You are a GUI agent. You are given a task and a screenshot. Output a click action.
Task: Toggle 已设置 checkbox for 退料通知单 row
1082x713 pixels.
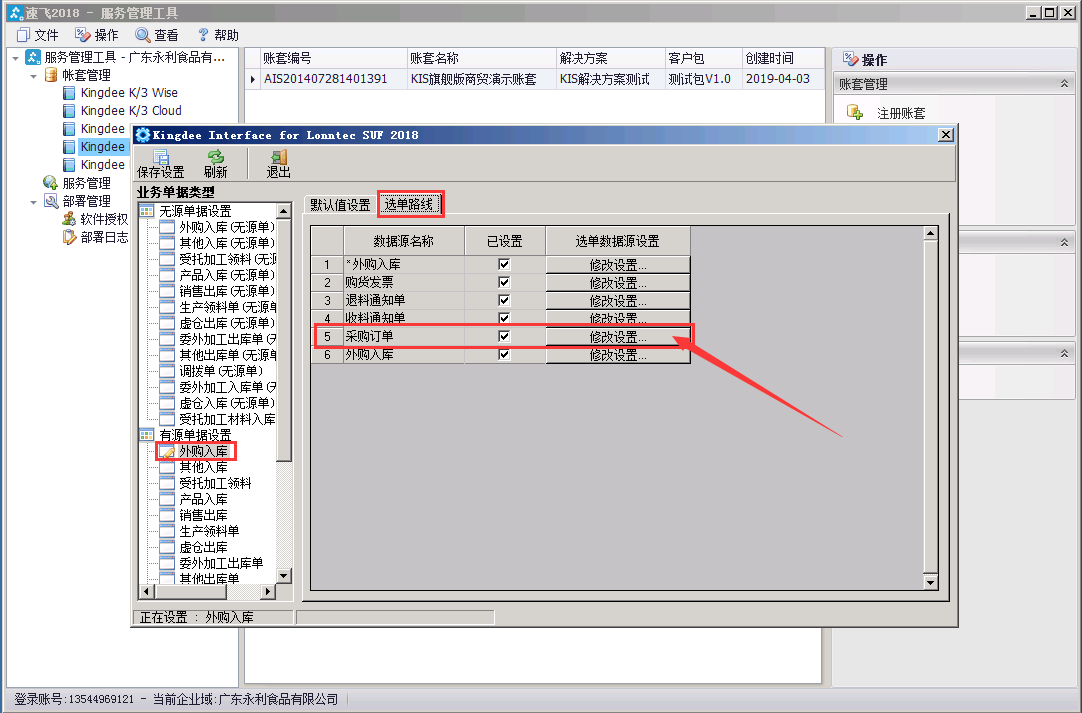tap(504, 300)
